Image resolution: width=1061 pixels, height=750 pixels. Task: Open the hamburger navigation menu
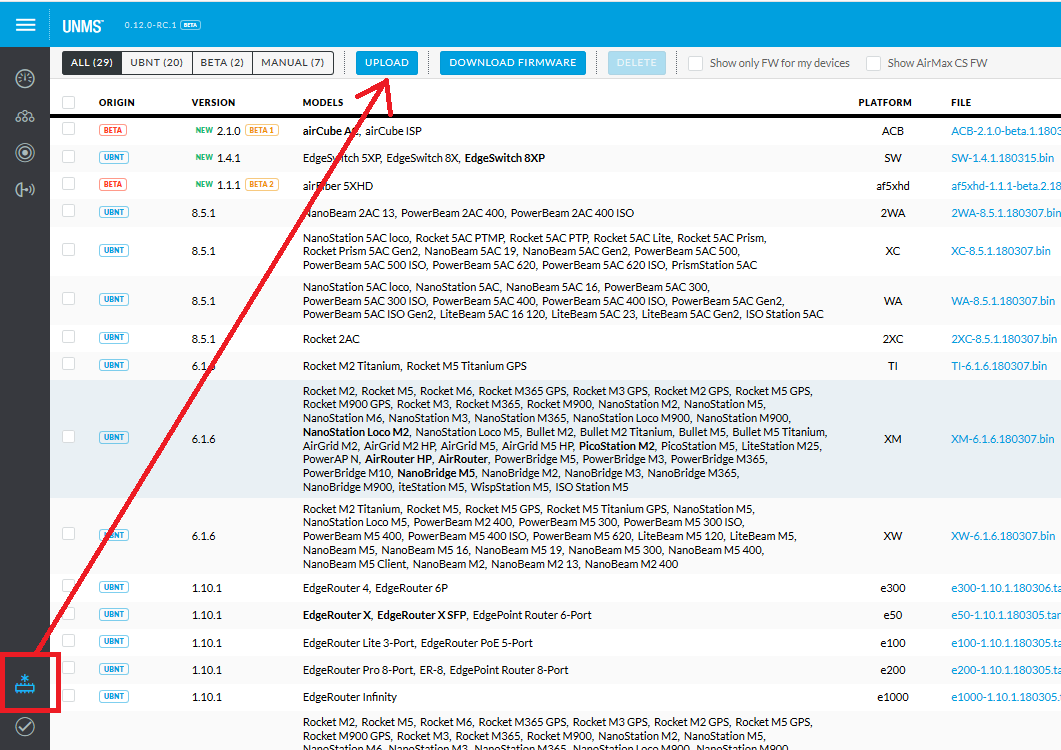click(25, 24)
